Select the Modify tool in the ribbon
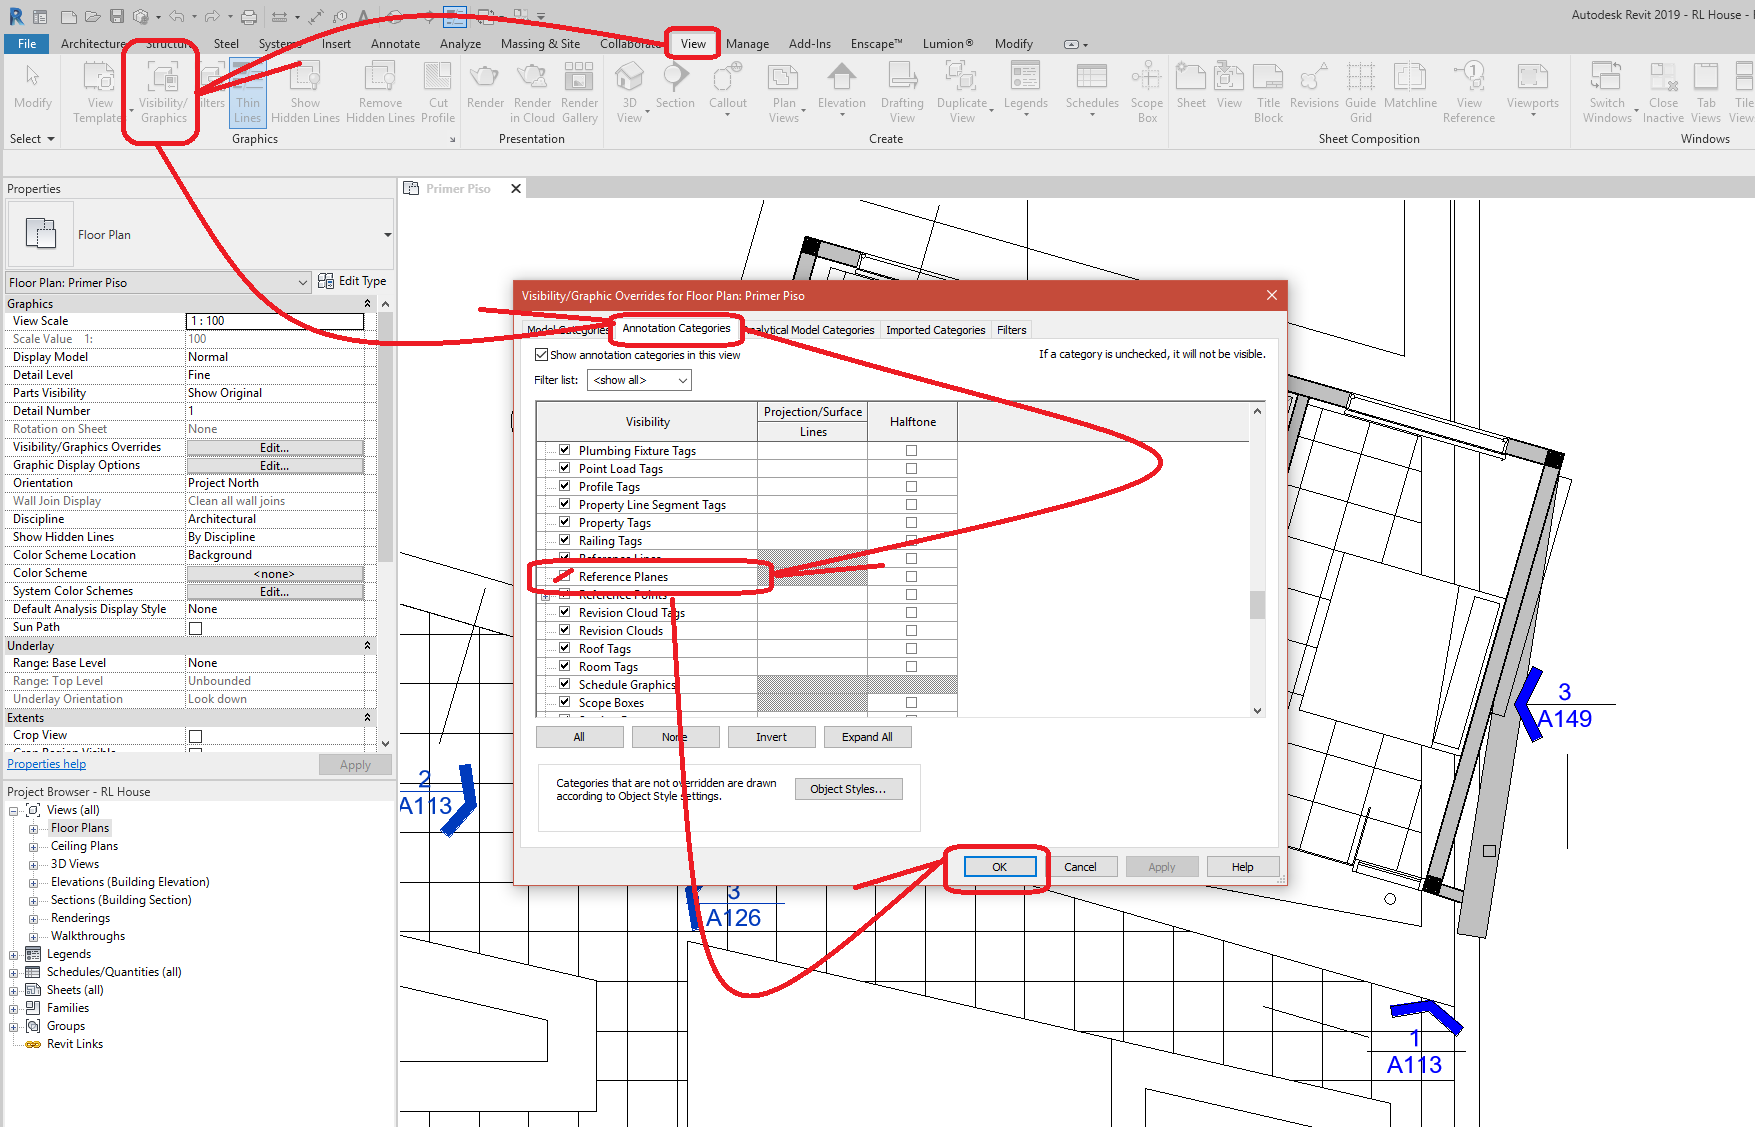The height and width of the screenshot is (1127, 1755). (32, 88)
